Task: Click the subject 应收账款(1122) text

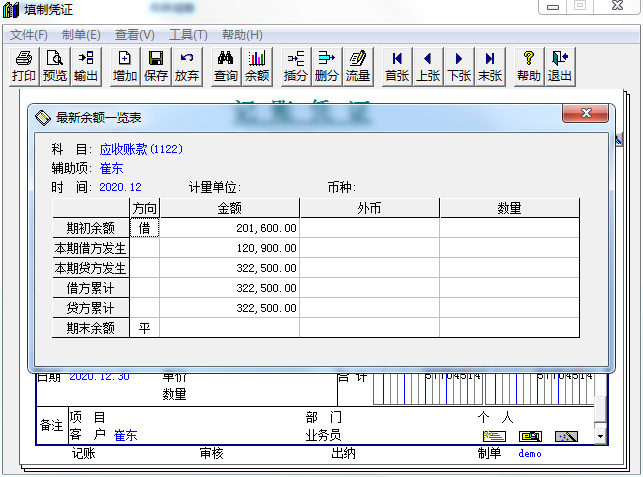Action: pyautogui.click(x=141, y=149)
